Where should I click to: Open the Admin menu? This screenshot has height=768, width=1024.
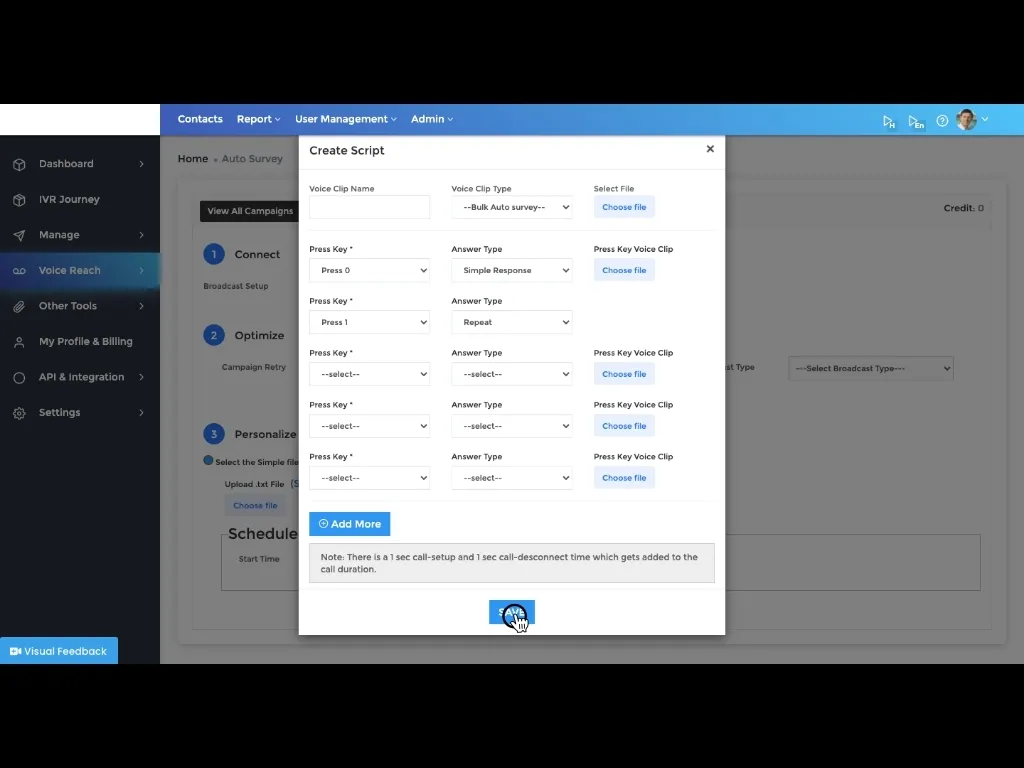(432, 119)
